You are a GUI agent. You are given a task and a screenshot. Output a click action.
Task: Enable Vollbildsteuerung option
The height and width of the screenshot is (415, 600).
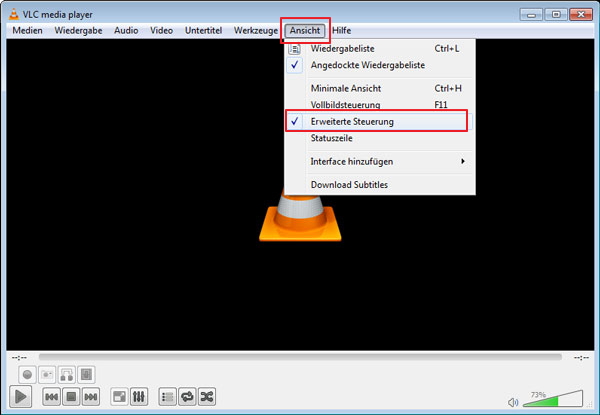click(380, 105)
